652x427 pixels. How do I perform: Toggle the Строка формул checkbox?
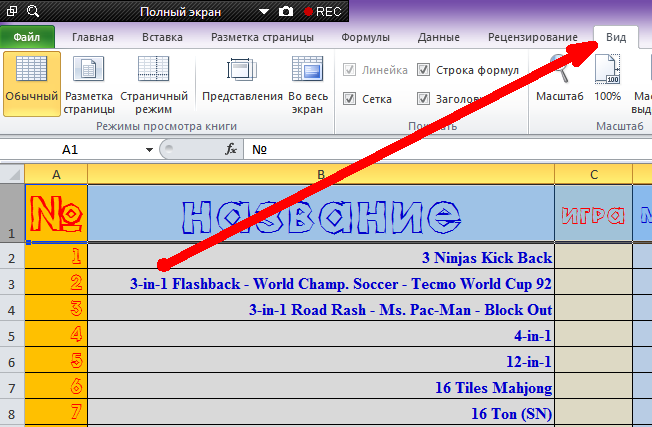(x=423, y=70)
